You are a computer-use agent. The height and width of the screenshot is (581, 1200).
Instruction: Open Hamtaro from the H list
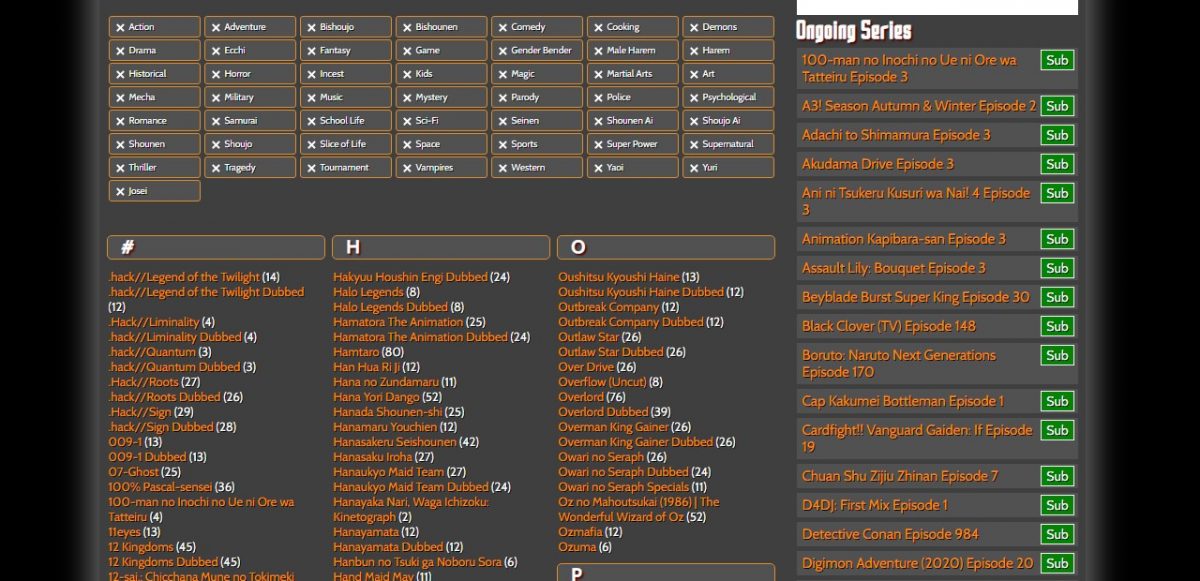[x=355, y=352]
